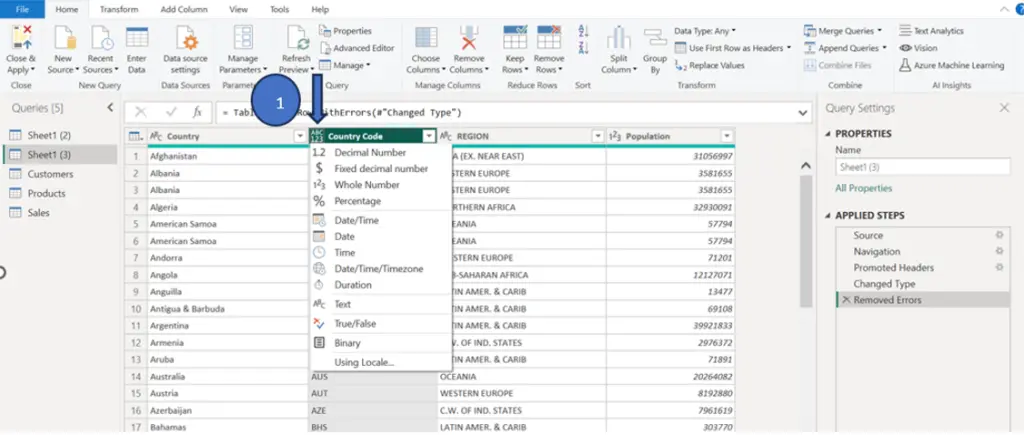Select the Customers query
The height and width of the screenshot is (435, 1024).
[50, 174]
